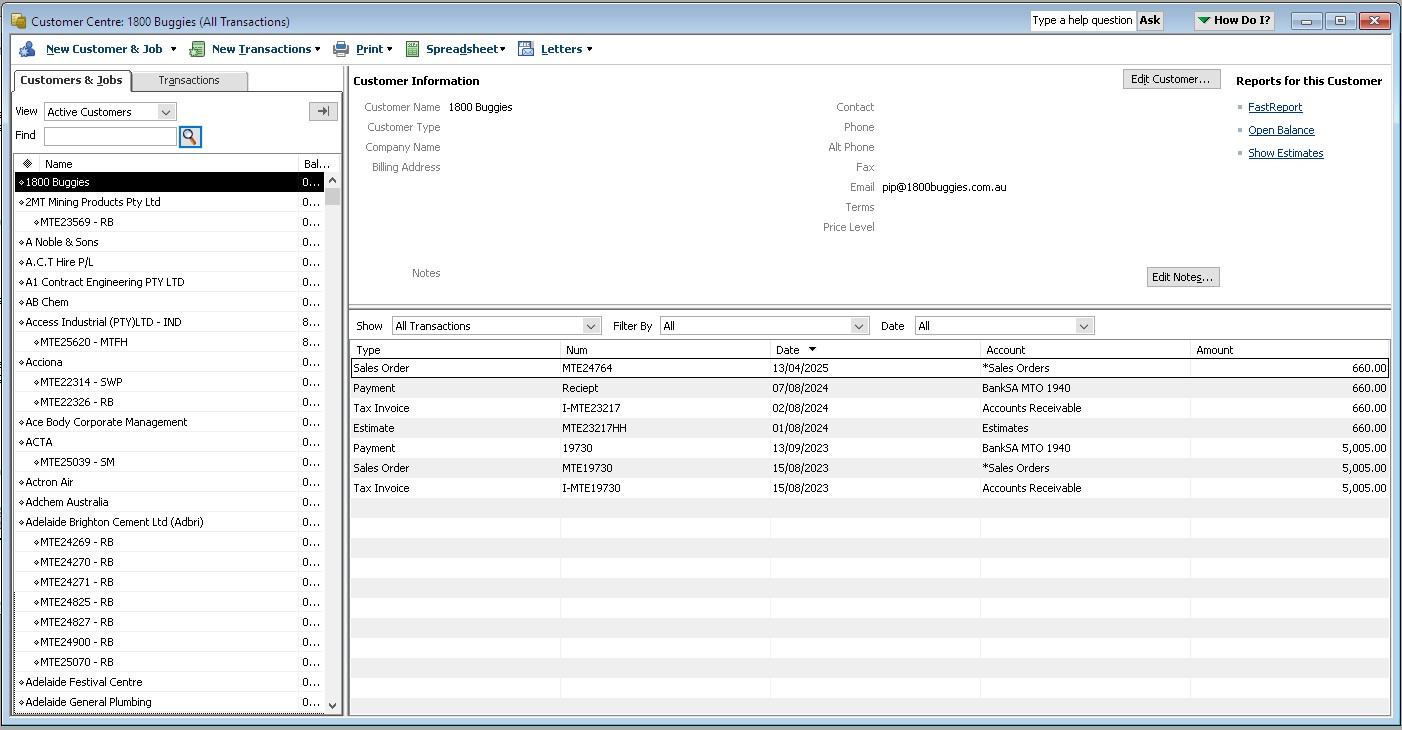
Task: Click the help question input box
Action: [x=1084, y=20]
